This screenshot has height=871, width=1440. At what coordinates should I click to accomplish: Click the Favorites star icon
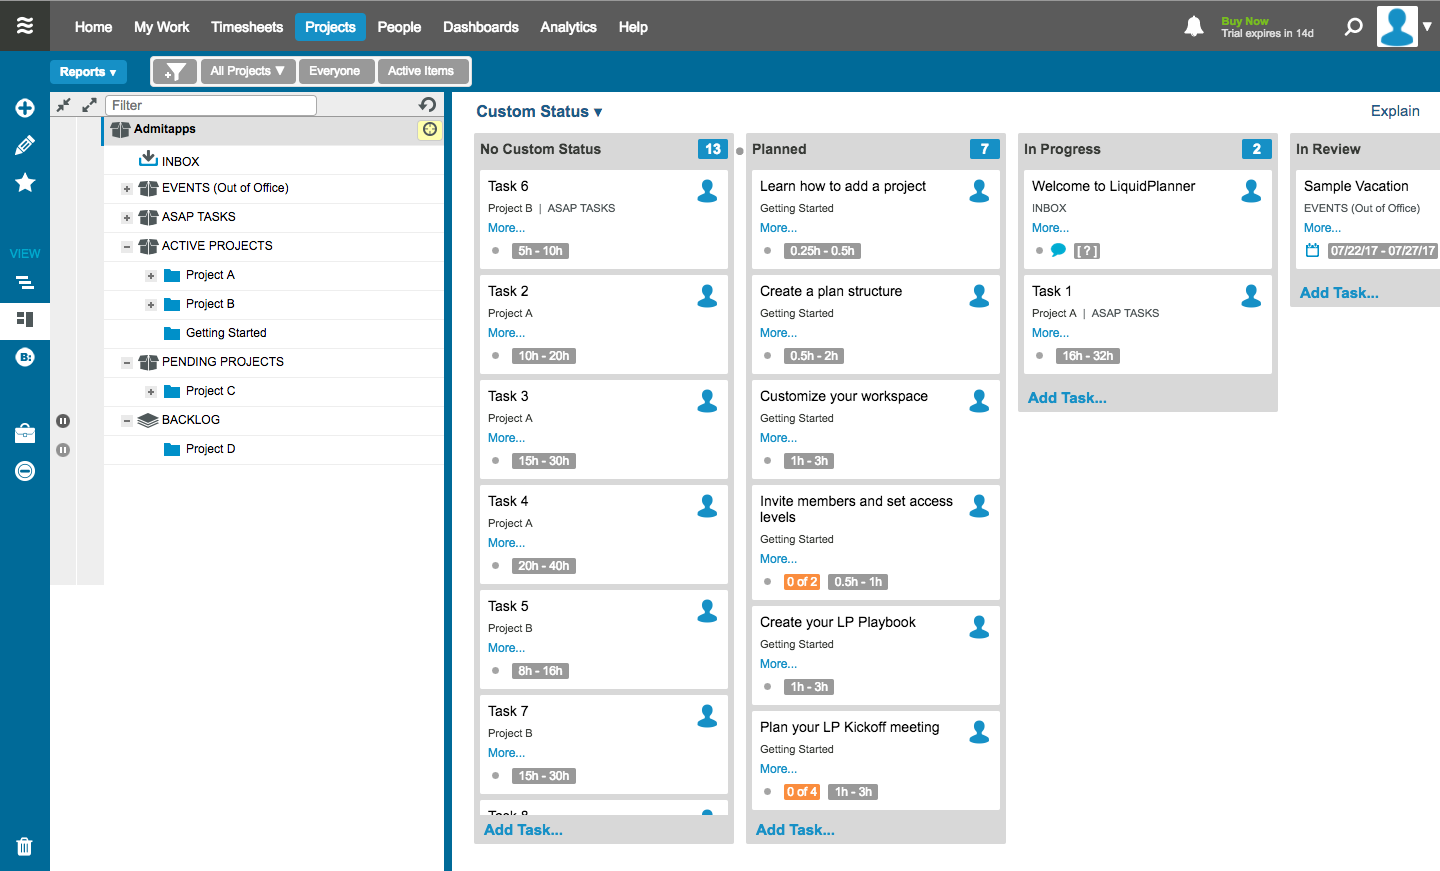24,182
